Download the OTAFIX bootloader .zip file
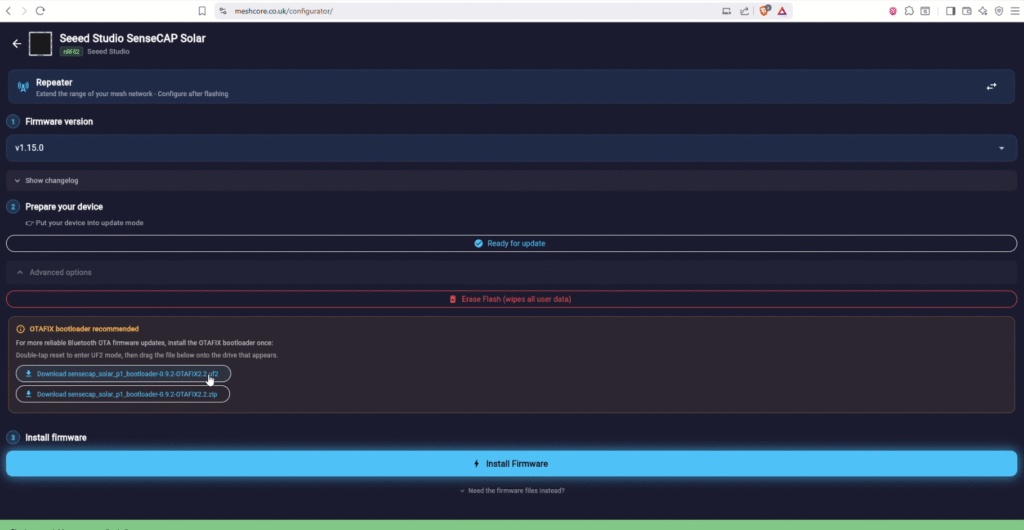Viewport: 1024px width, 530px height. coord(123,394)
